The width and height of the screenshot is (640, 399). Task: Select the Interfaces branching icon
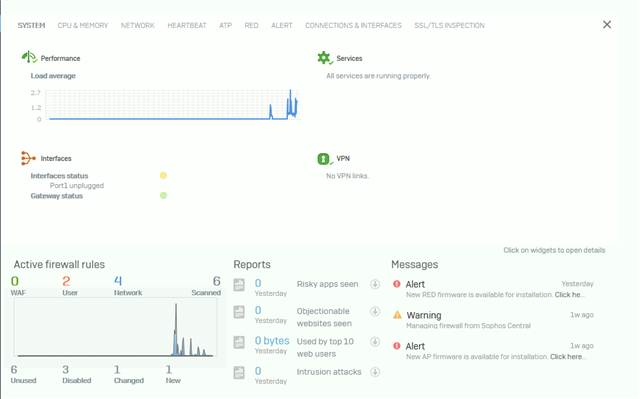(28, 158)
